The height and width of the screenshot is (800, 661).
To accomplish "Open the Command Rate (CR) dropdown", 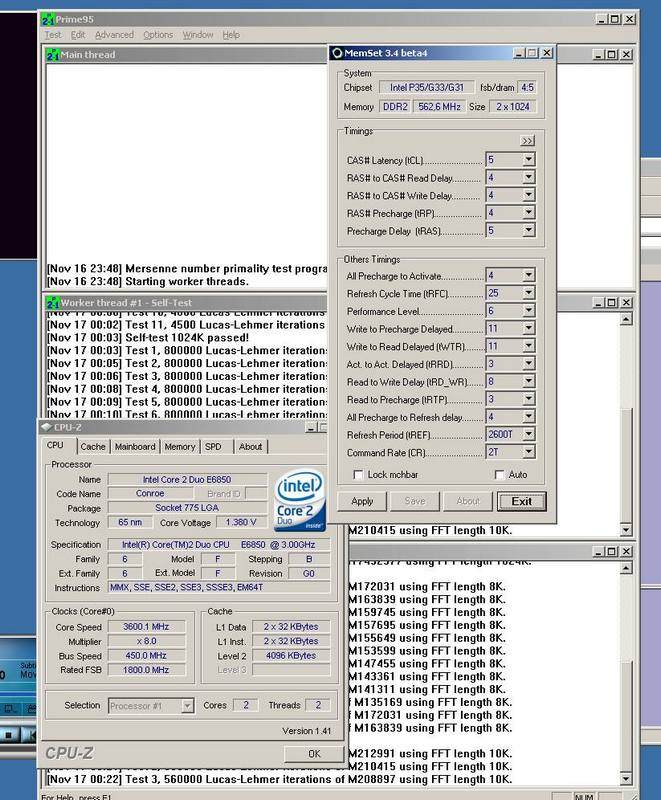I will 529,452.
